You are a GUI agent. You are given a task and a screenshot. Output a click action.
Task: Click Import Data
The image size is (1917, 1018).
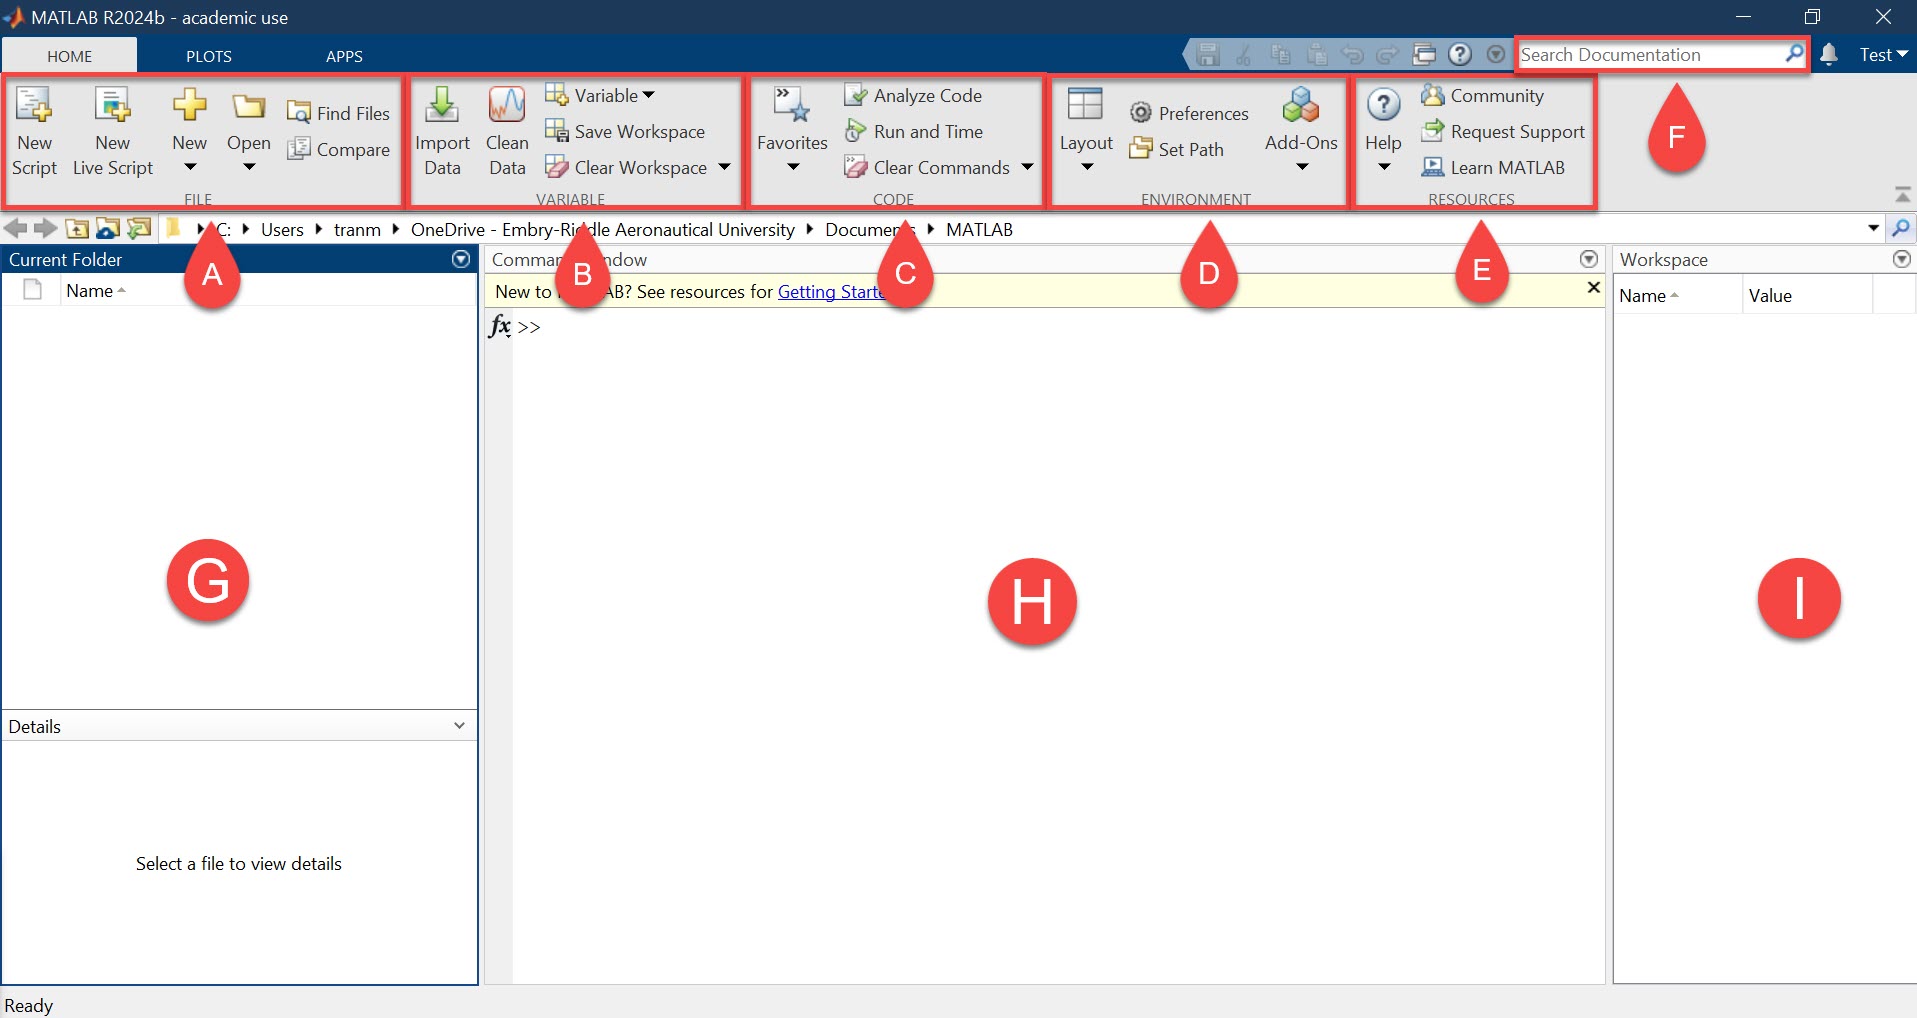click(442, 132)
